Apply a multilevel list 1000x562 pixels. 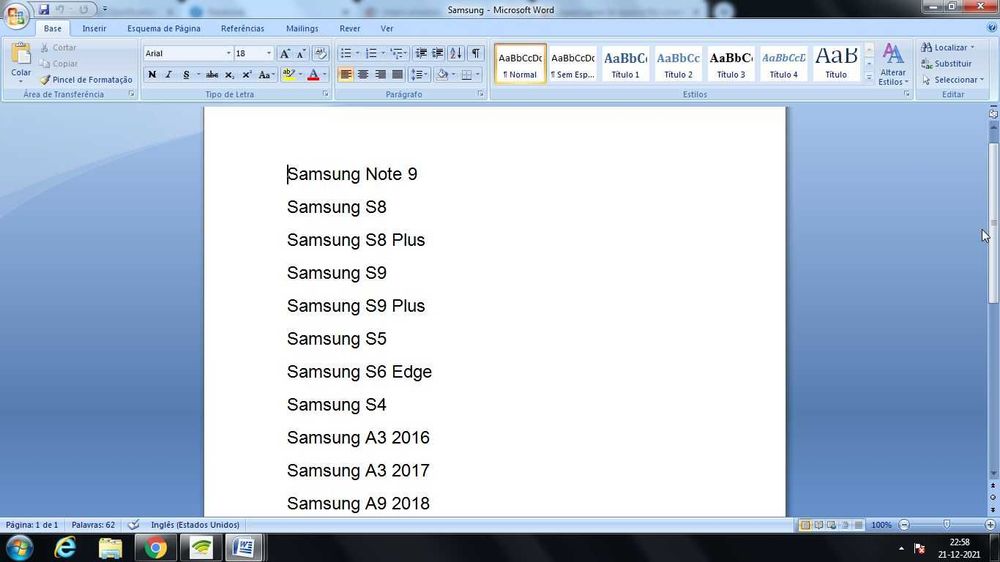pos(397,54)
